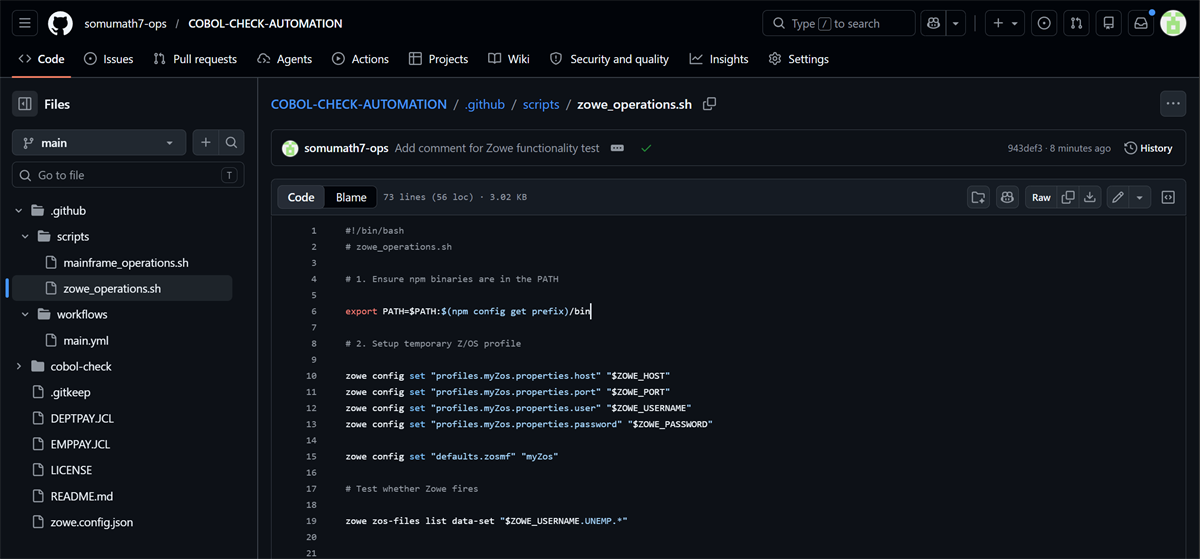Switch to the Code view toggle
The width and height of the screenshot is (1200, 559).
click(301, 197)
